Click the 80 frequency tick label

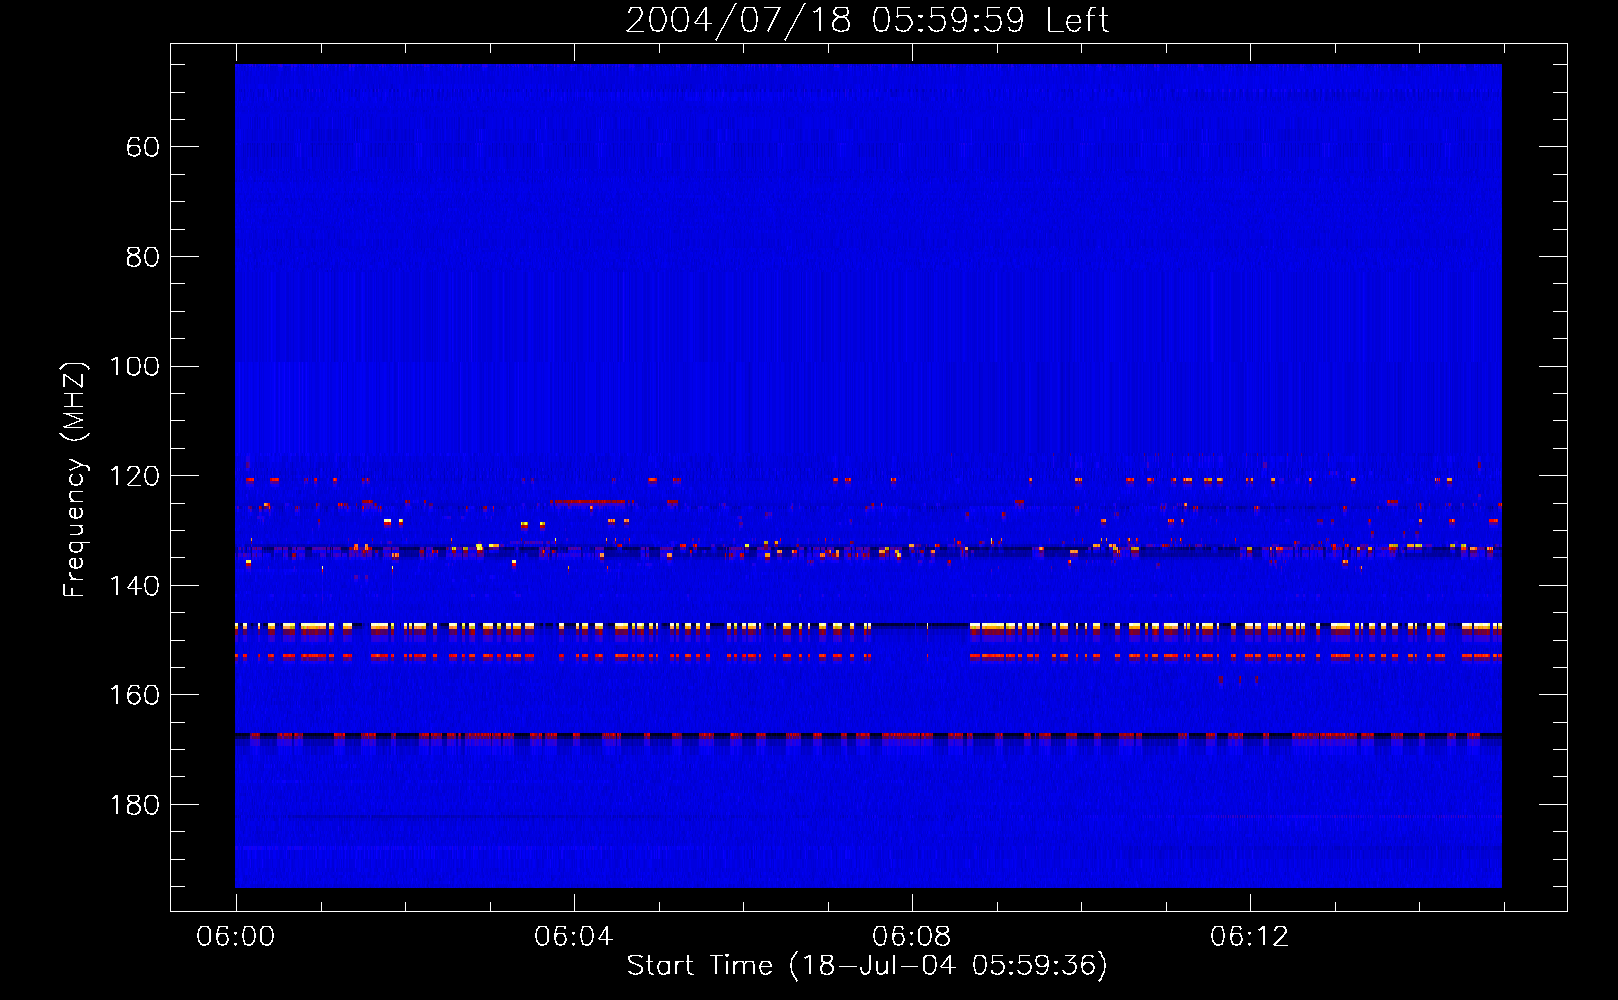(143, 257)
